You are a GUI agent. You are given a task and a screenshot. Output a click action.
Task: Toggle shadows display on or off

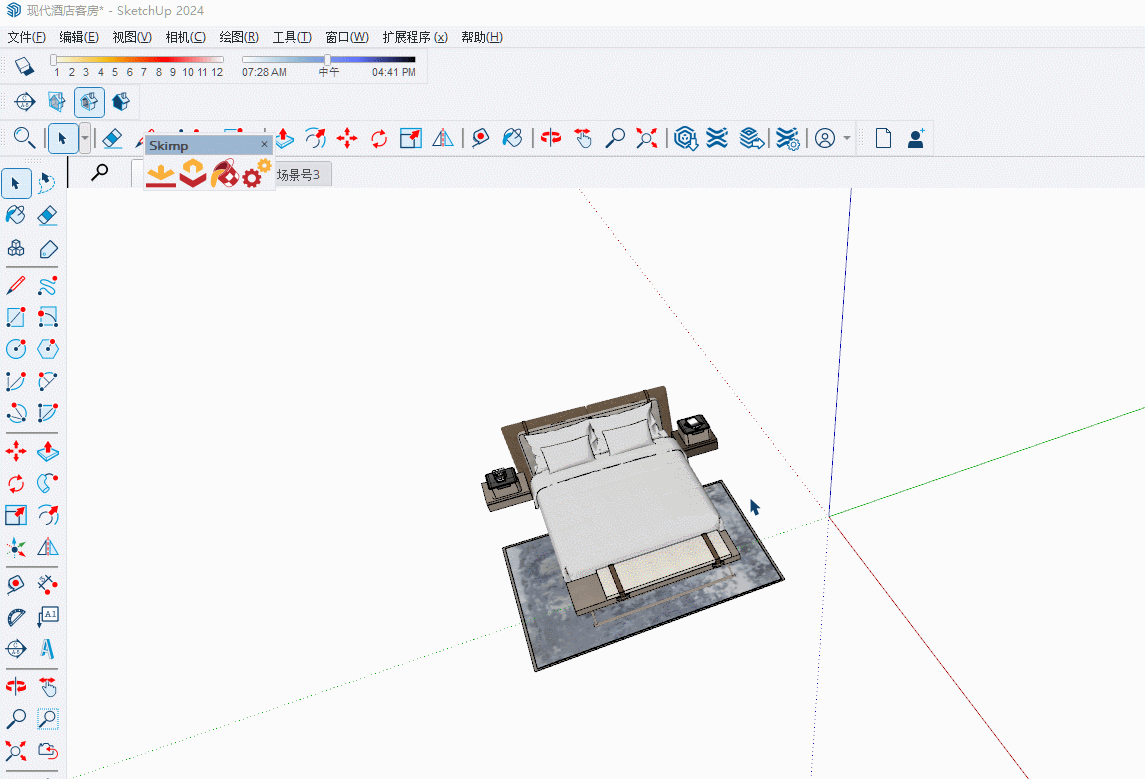26,67
